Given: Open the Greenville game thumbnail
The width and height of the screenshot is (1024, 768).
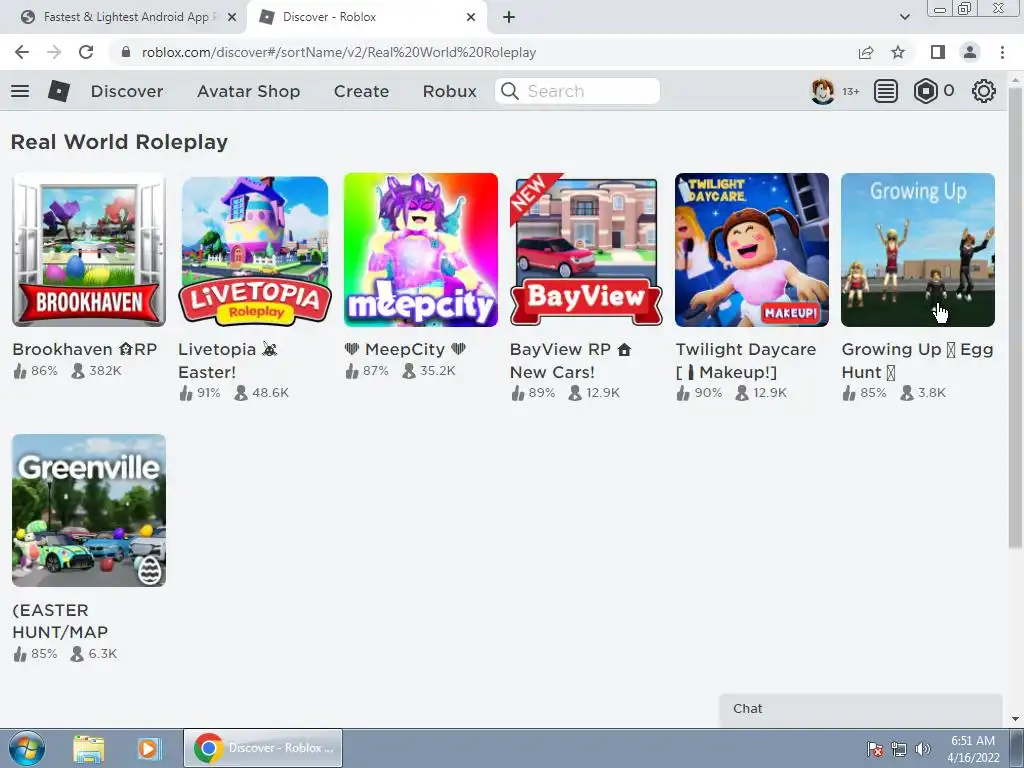Looking at the screenshot, I should (89, 510).
